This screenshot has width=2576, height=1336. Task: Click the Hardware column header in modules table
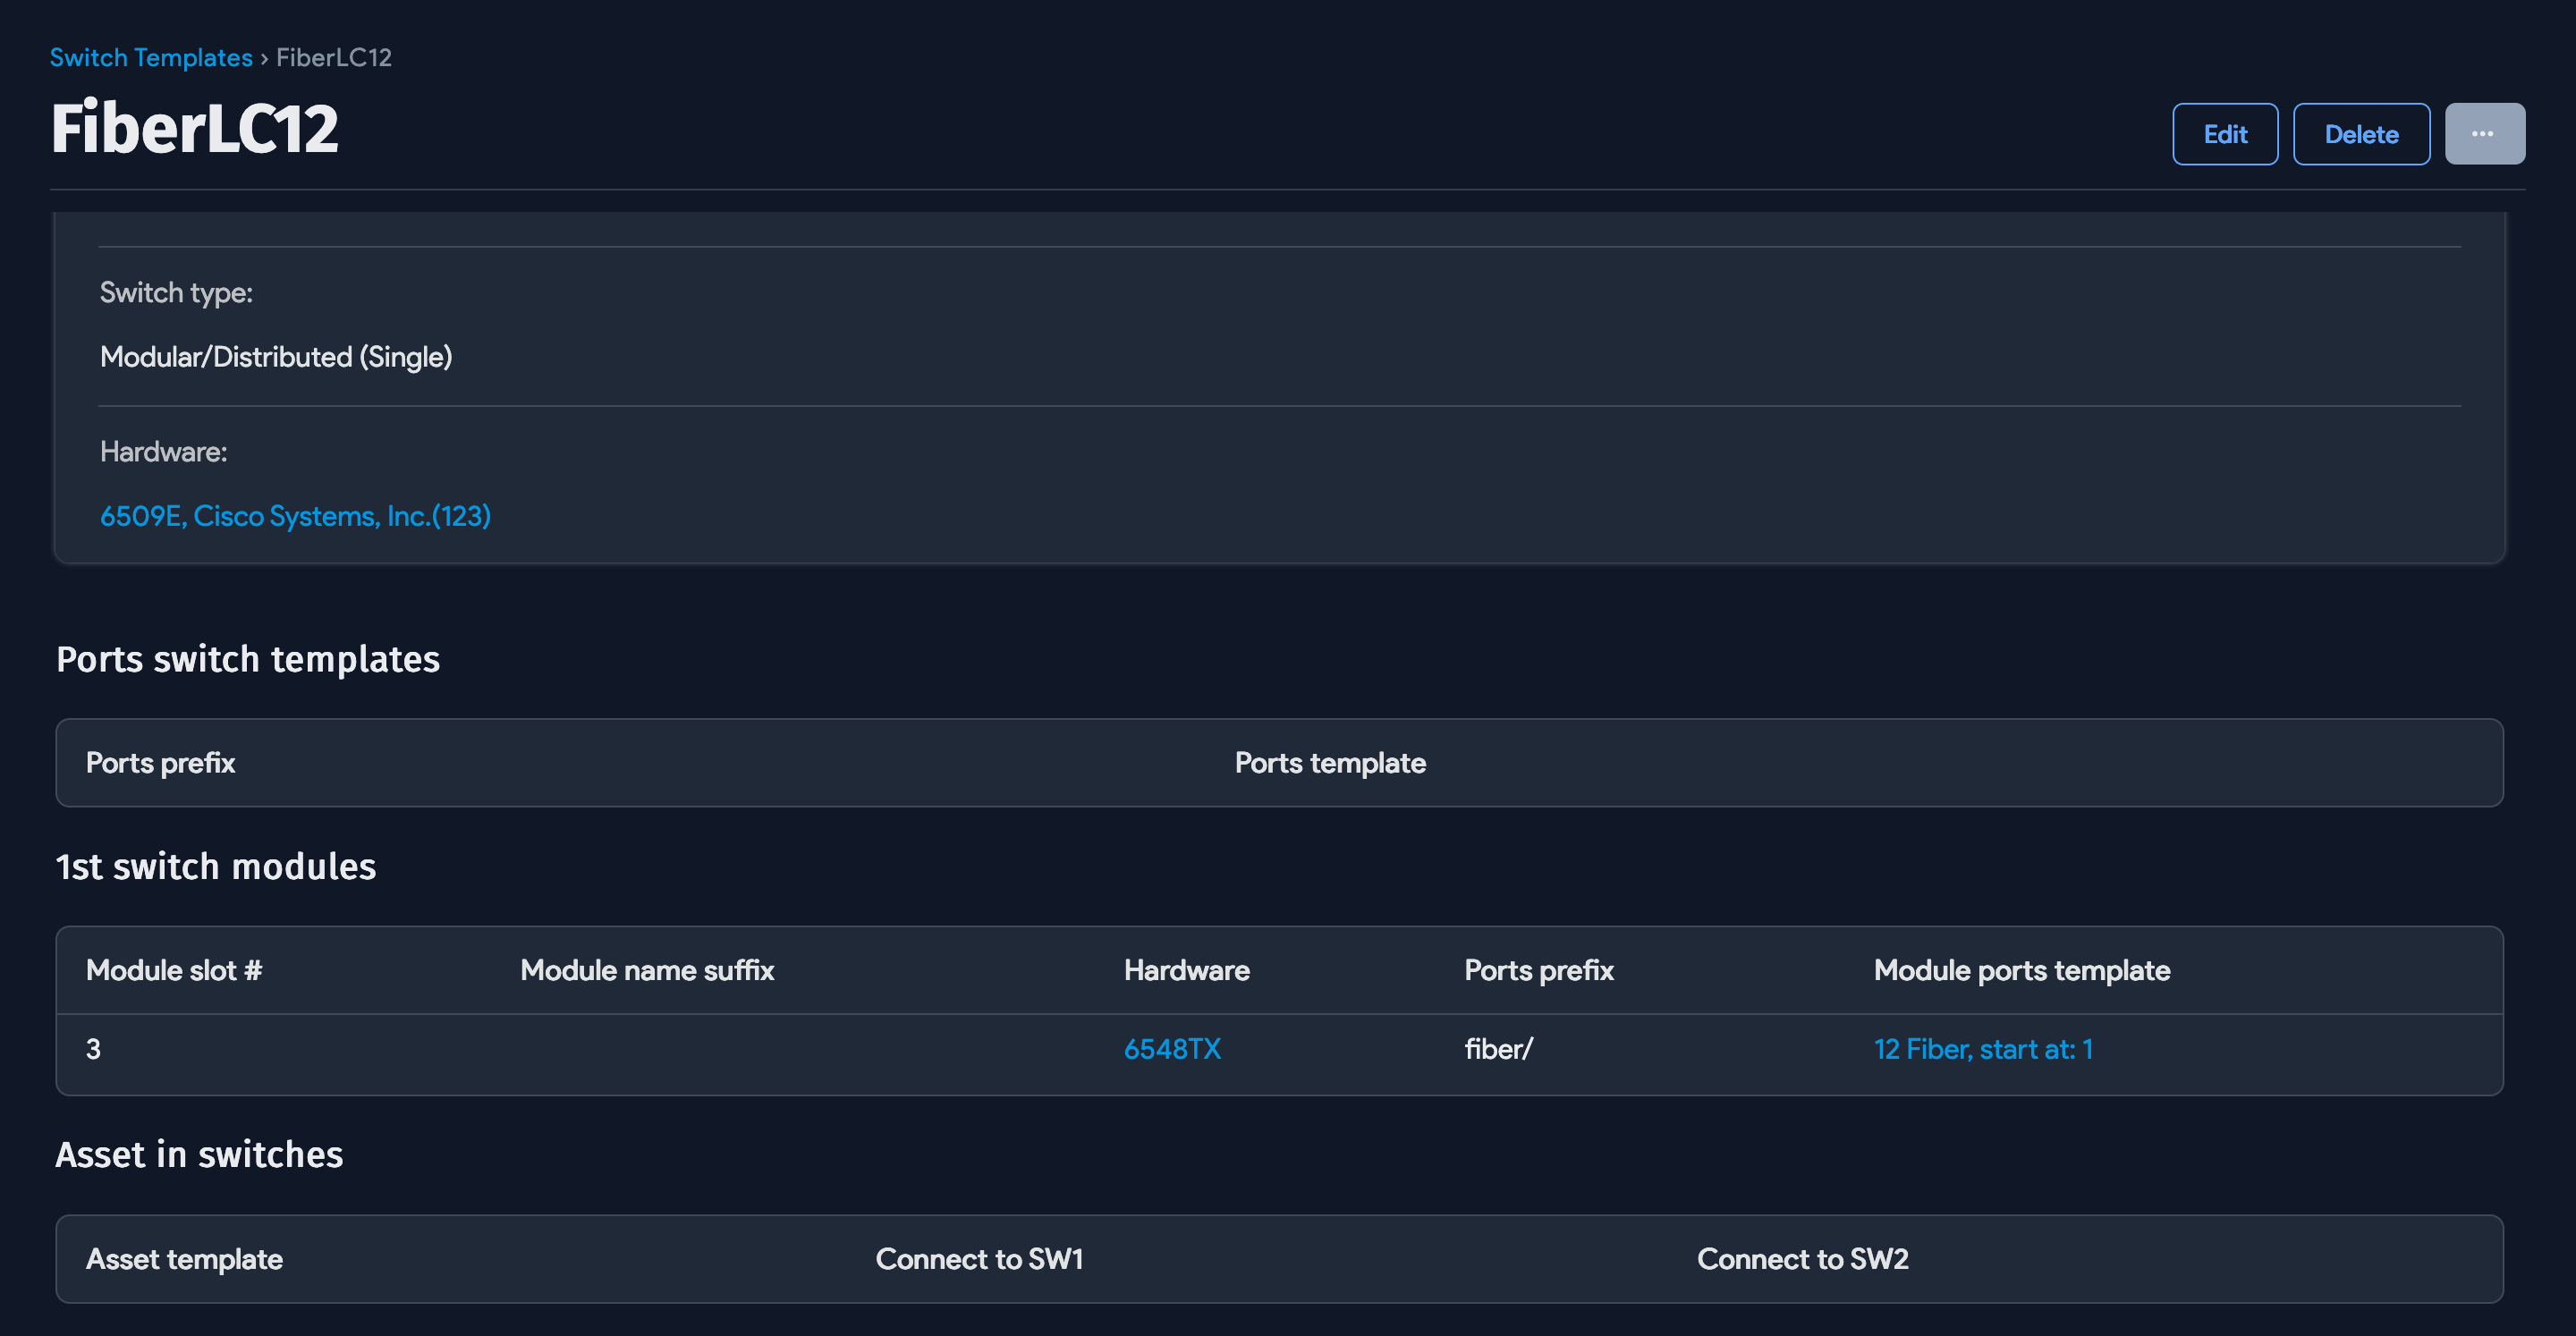(x=1186, y=970)
